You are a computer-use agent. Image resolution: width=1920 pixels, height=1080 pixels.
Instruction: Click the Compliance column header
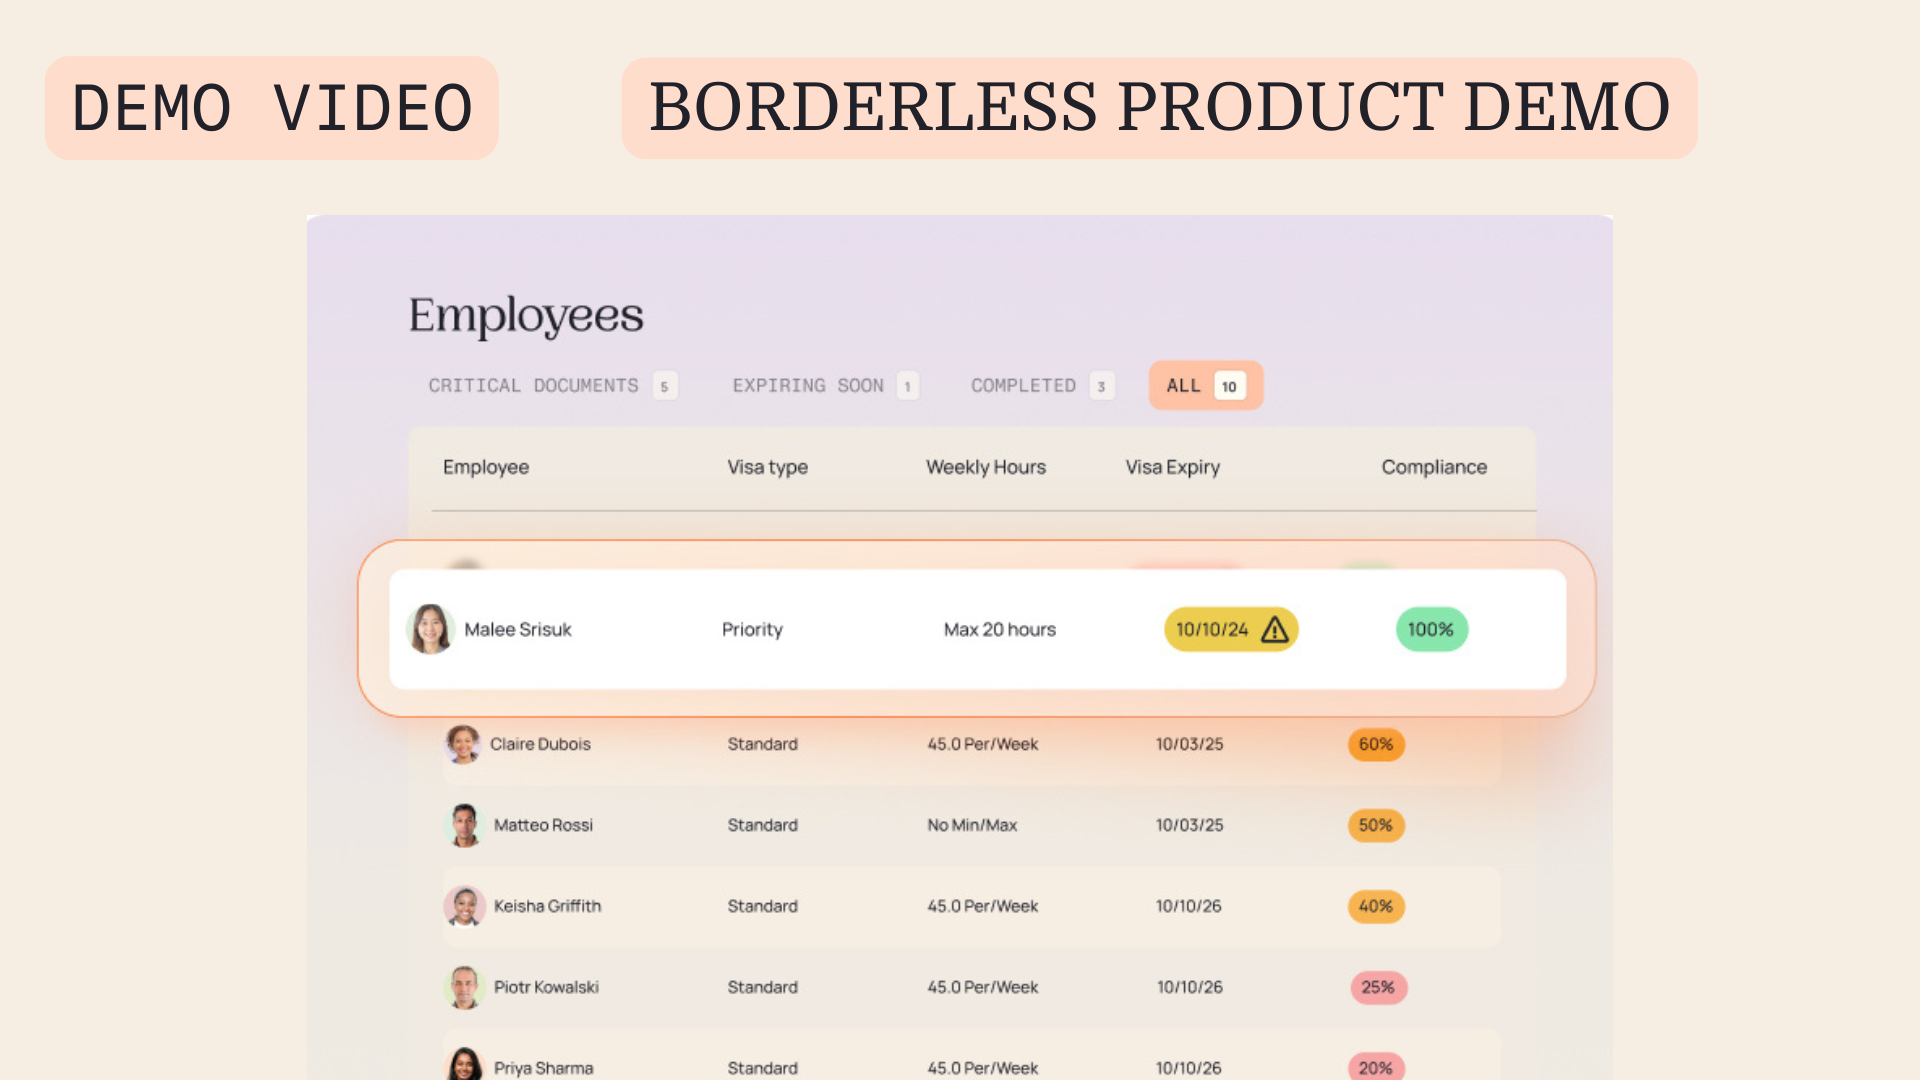[x=1433, y=467]
